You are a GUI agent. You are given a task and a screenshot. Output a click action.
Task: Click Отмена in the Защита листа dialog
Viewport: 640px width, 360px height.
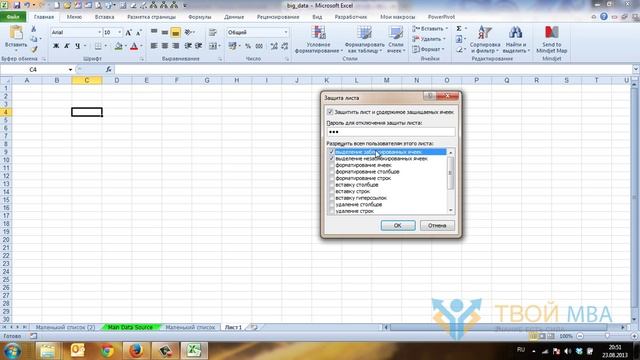437,225
